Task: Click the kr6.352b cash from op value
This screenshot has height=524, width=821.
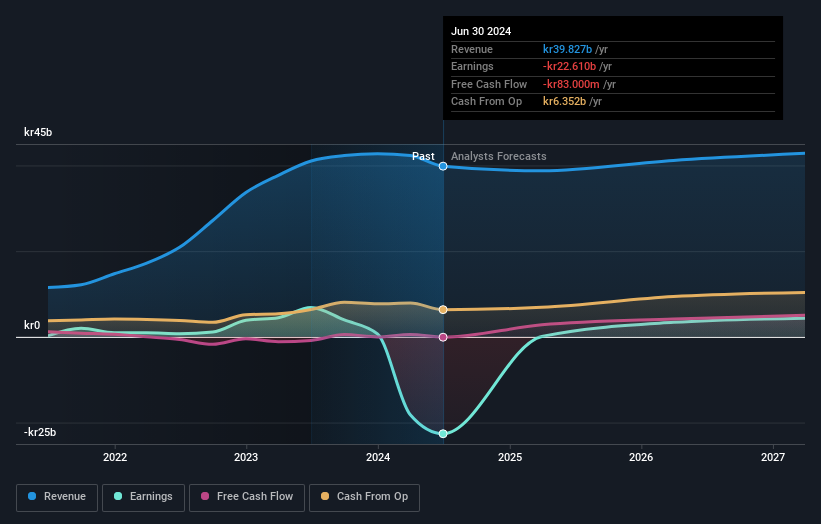Action: pos(564,102)
